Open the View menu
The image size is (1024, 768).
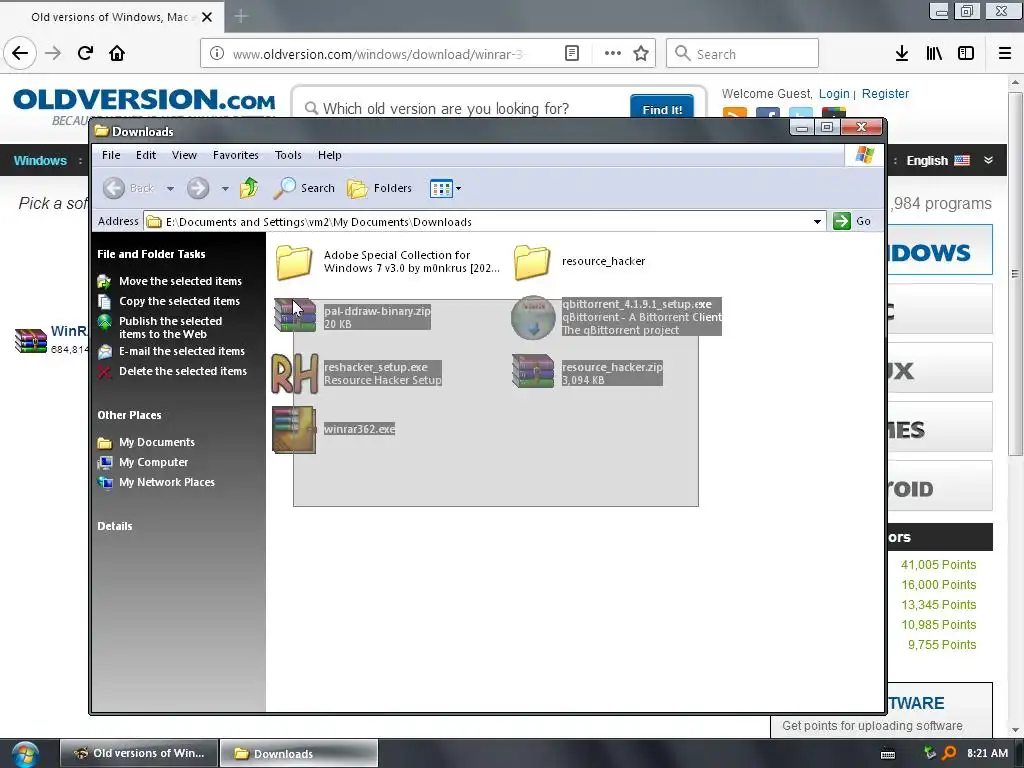(x=184, y=155)
